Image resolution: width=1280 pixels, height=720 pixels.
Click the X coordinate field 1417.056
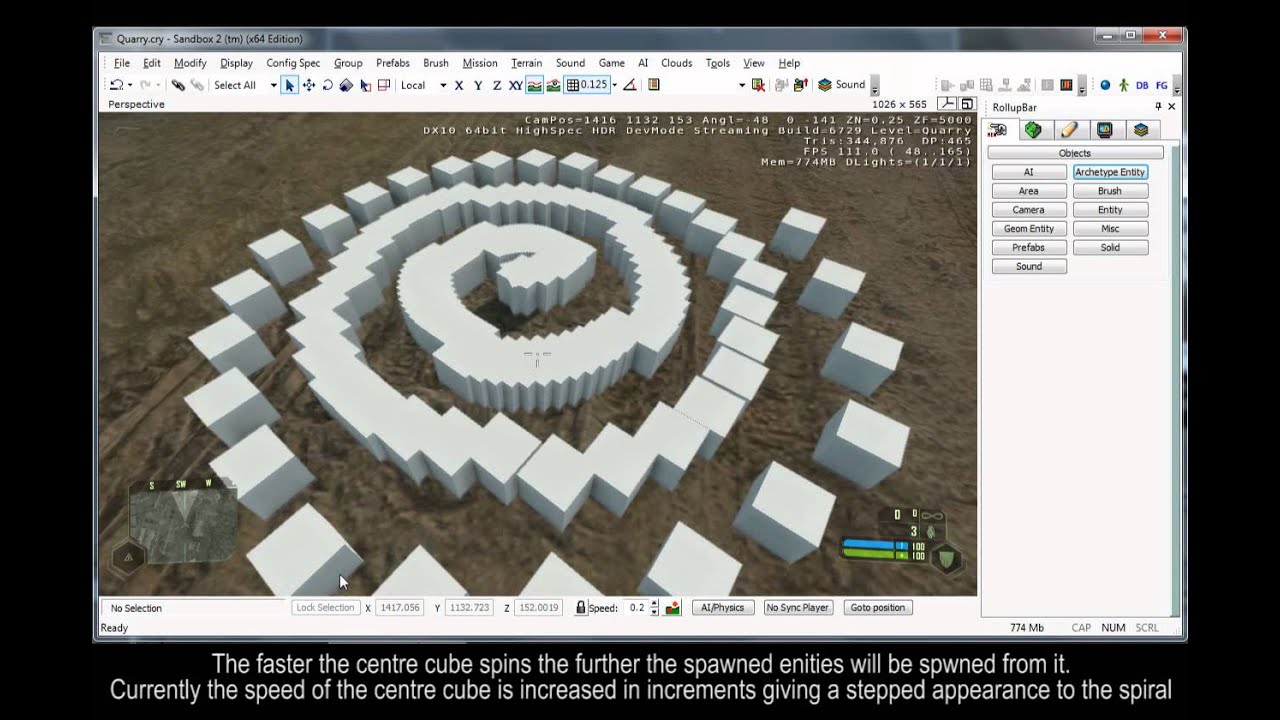tap(398, 608)
